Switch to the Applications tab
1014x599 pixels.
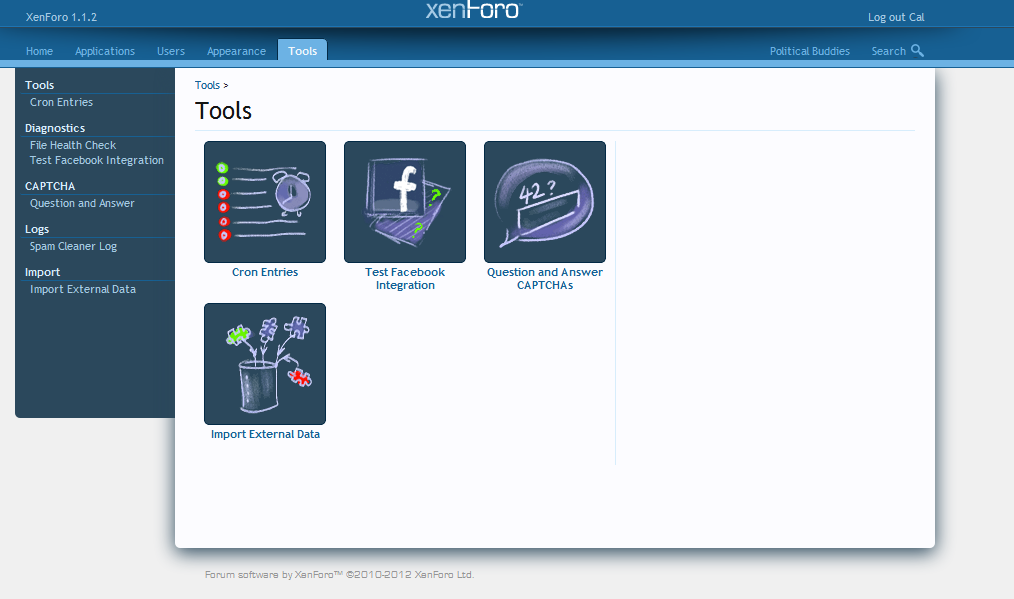[x=105, y=51]
